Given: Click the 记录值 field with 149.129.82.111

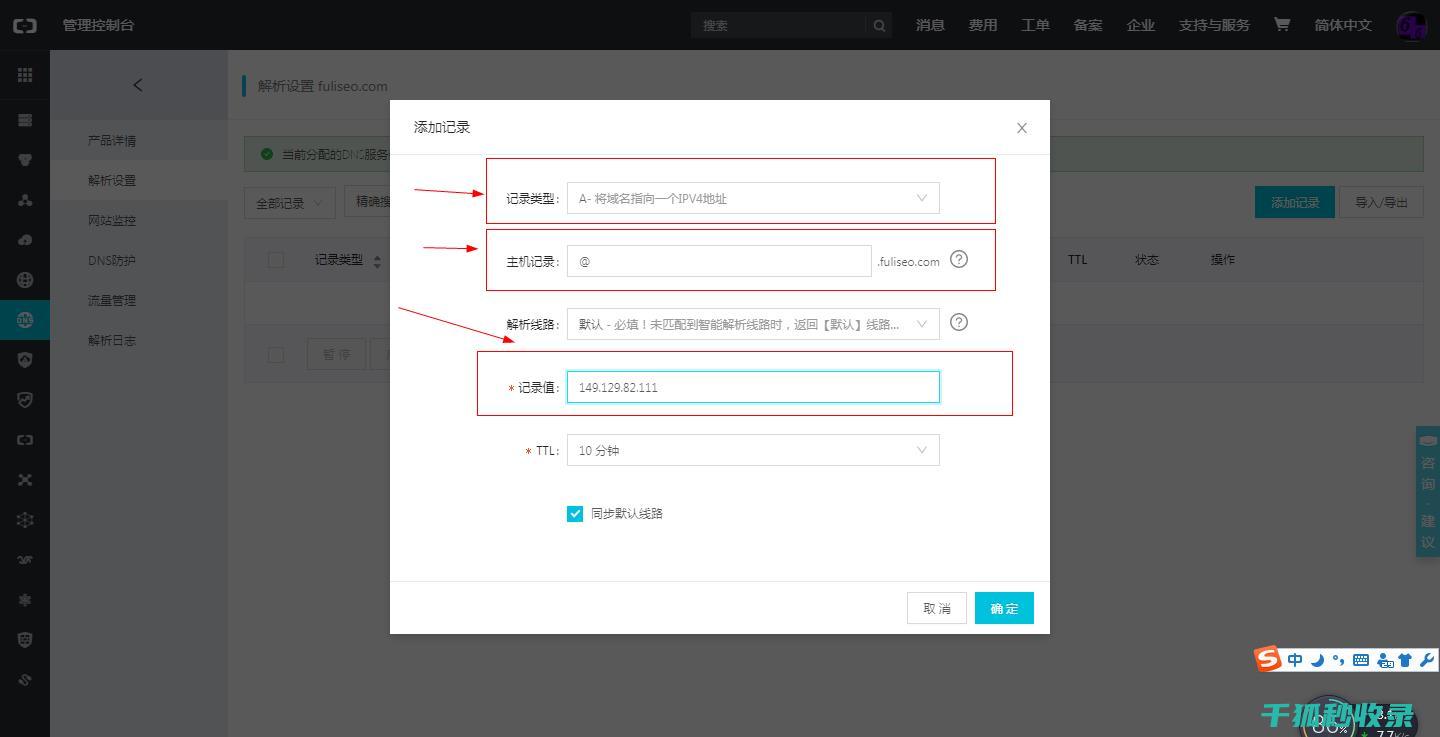Looking at the screenshot, I should coord(753,387).
